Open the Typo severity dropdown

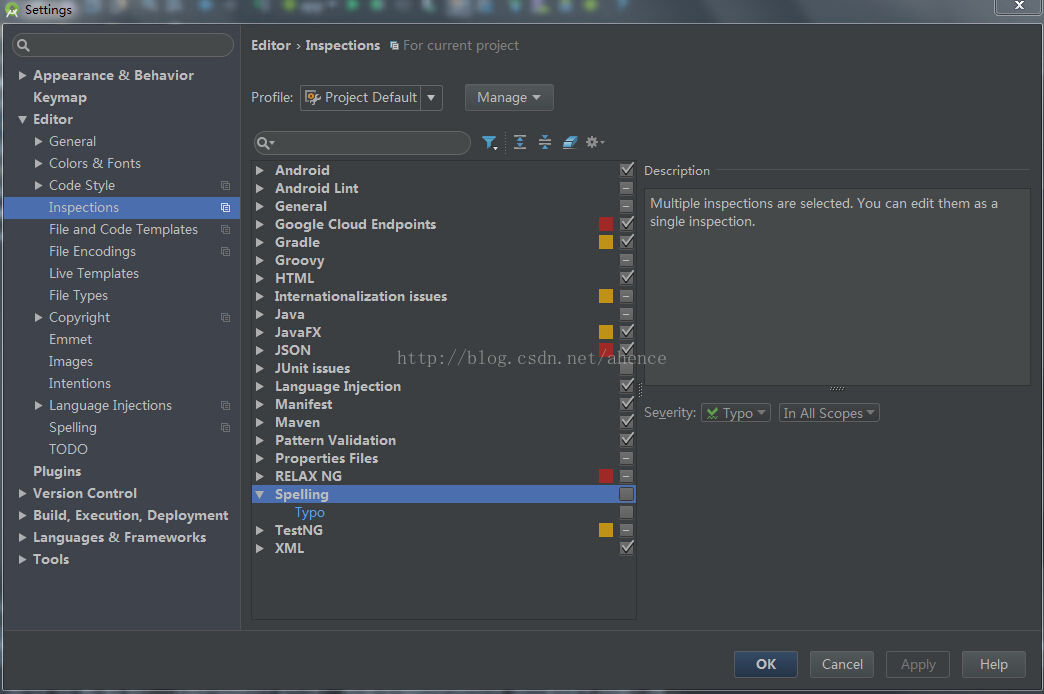[x=736, y=413]
